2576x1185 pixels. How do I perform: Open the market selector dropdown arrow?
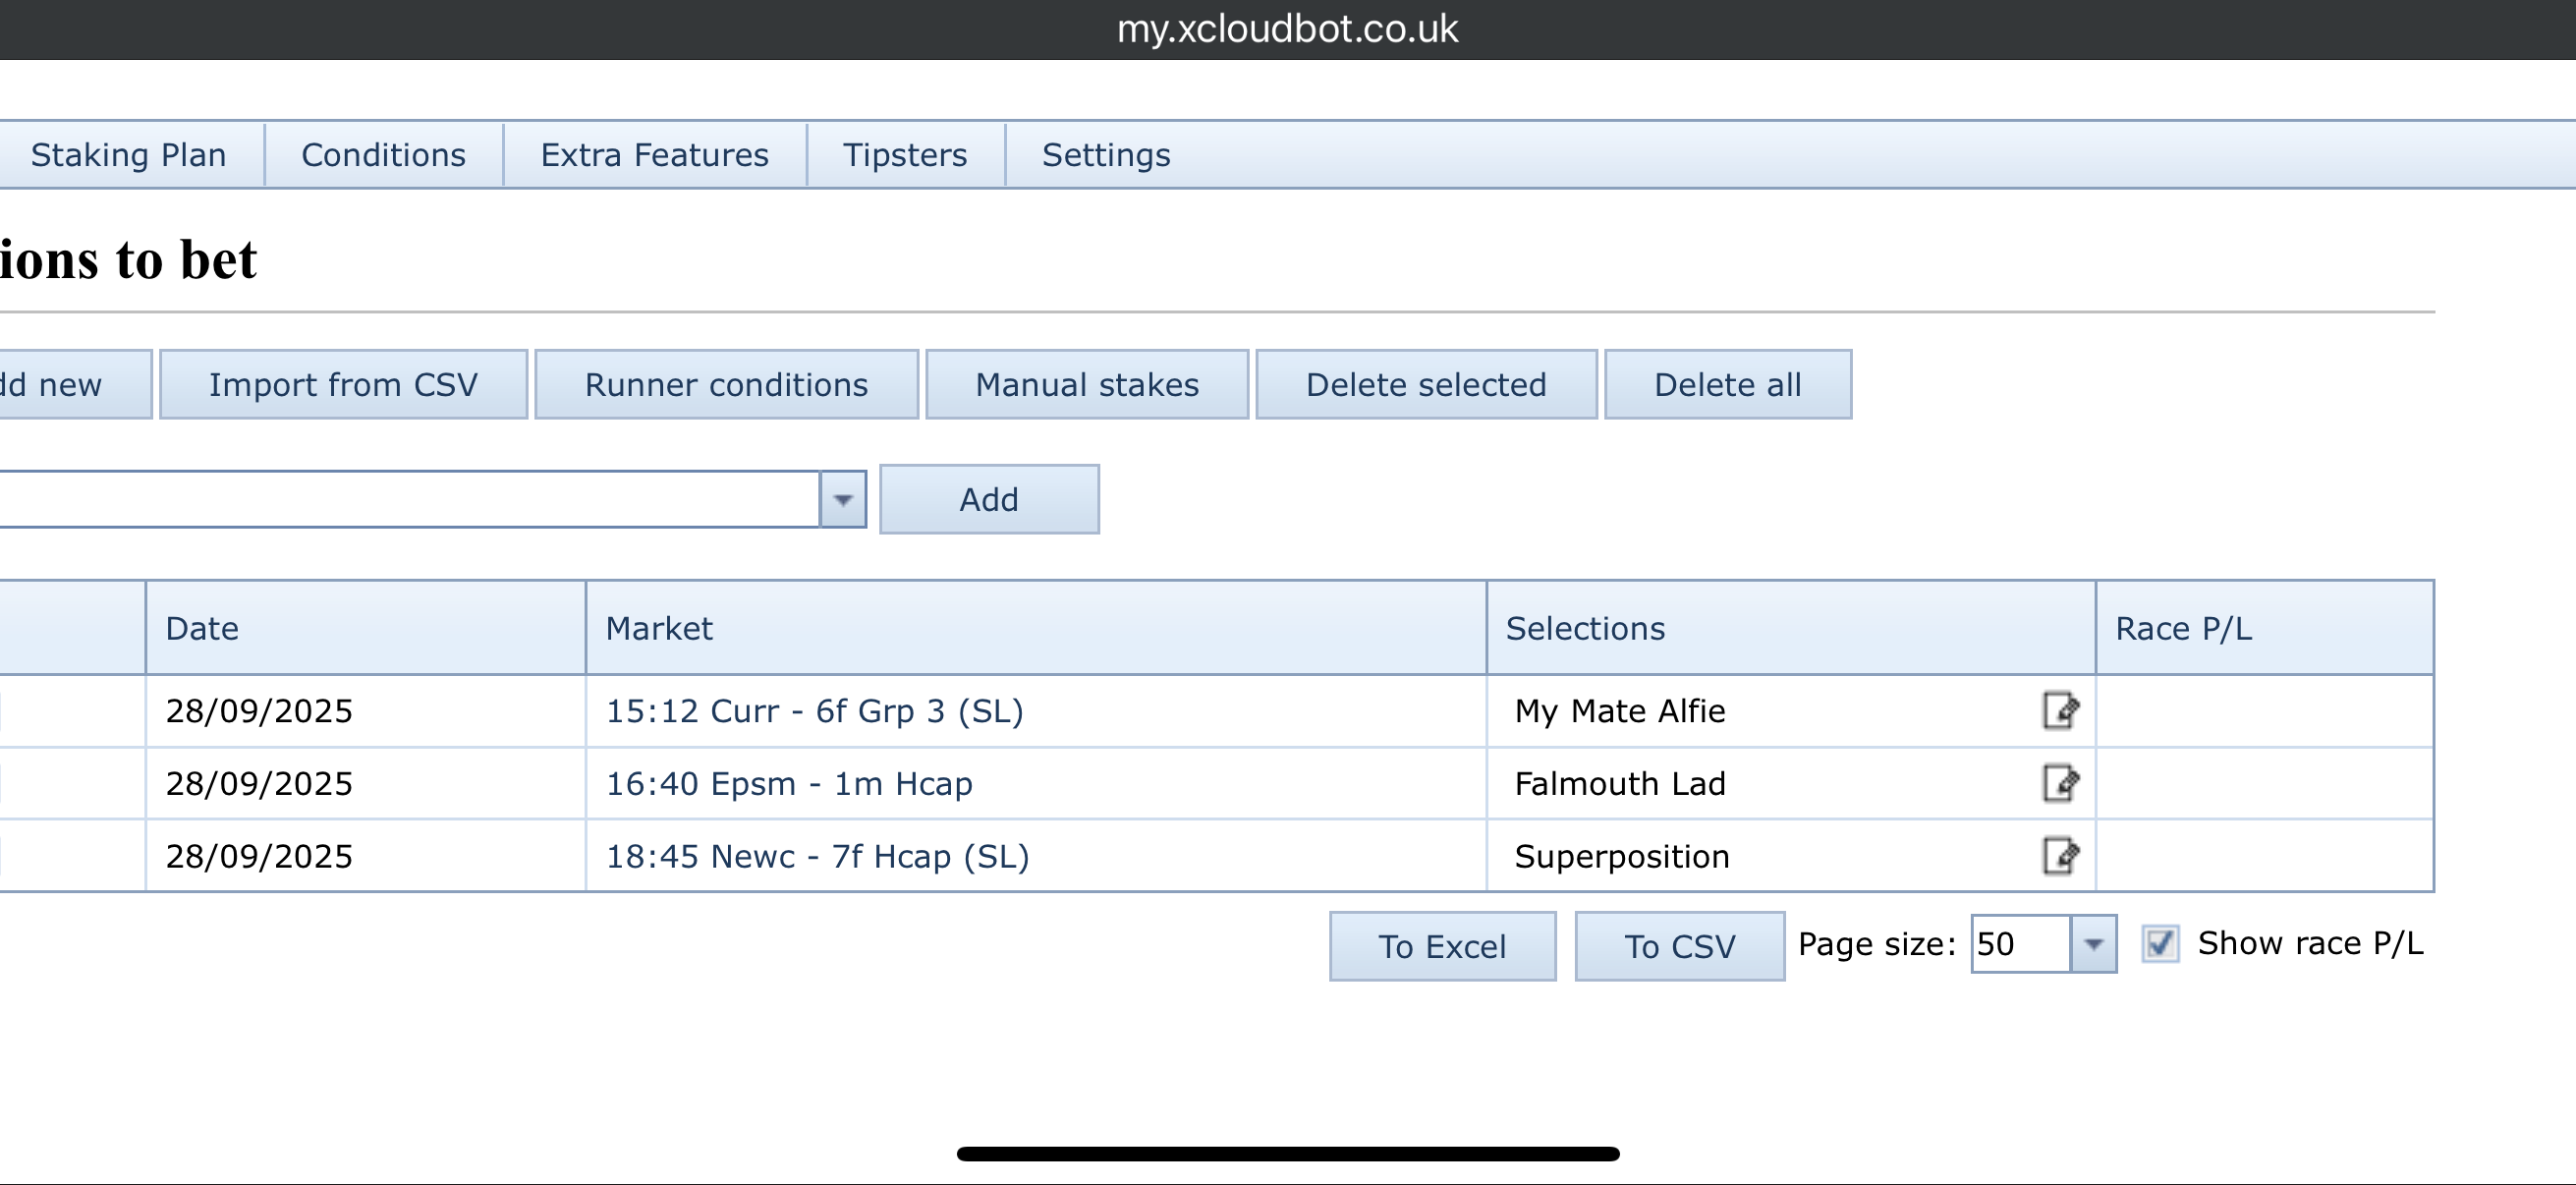[843, 499]
